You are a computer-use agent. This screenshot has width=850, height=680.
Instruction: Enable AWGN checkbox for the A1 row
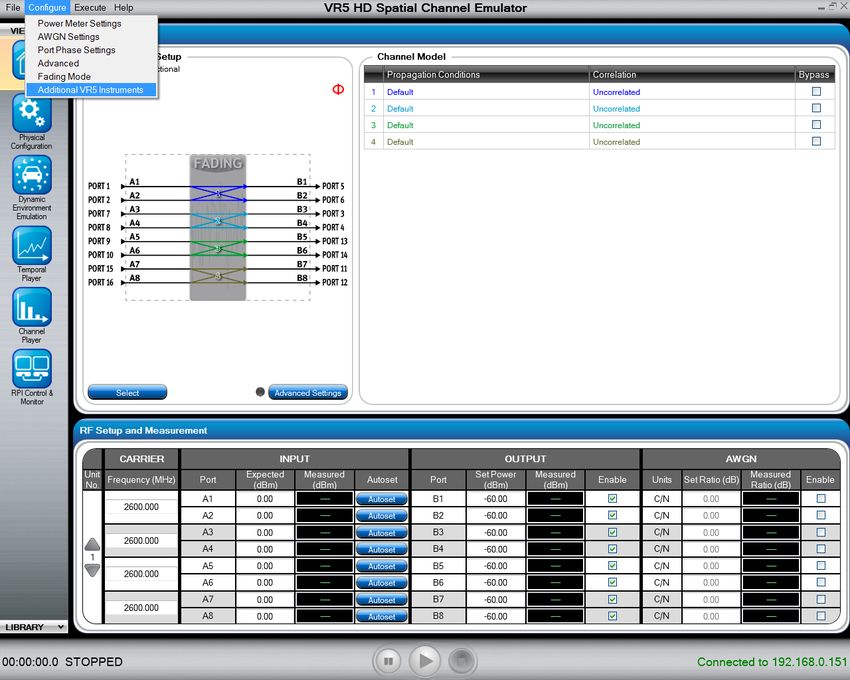(x=821, y=498)
